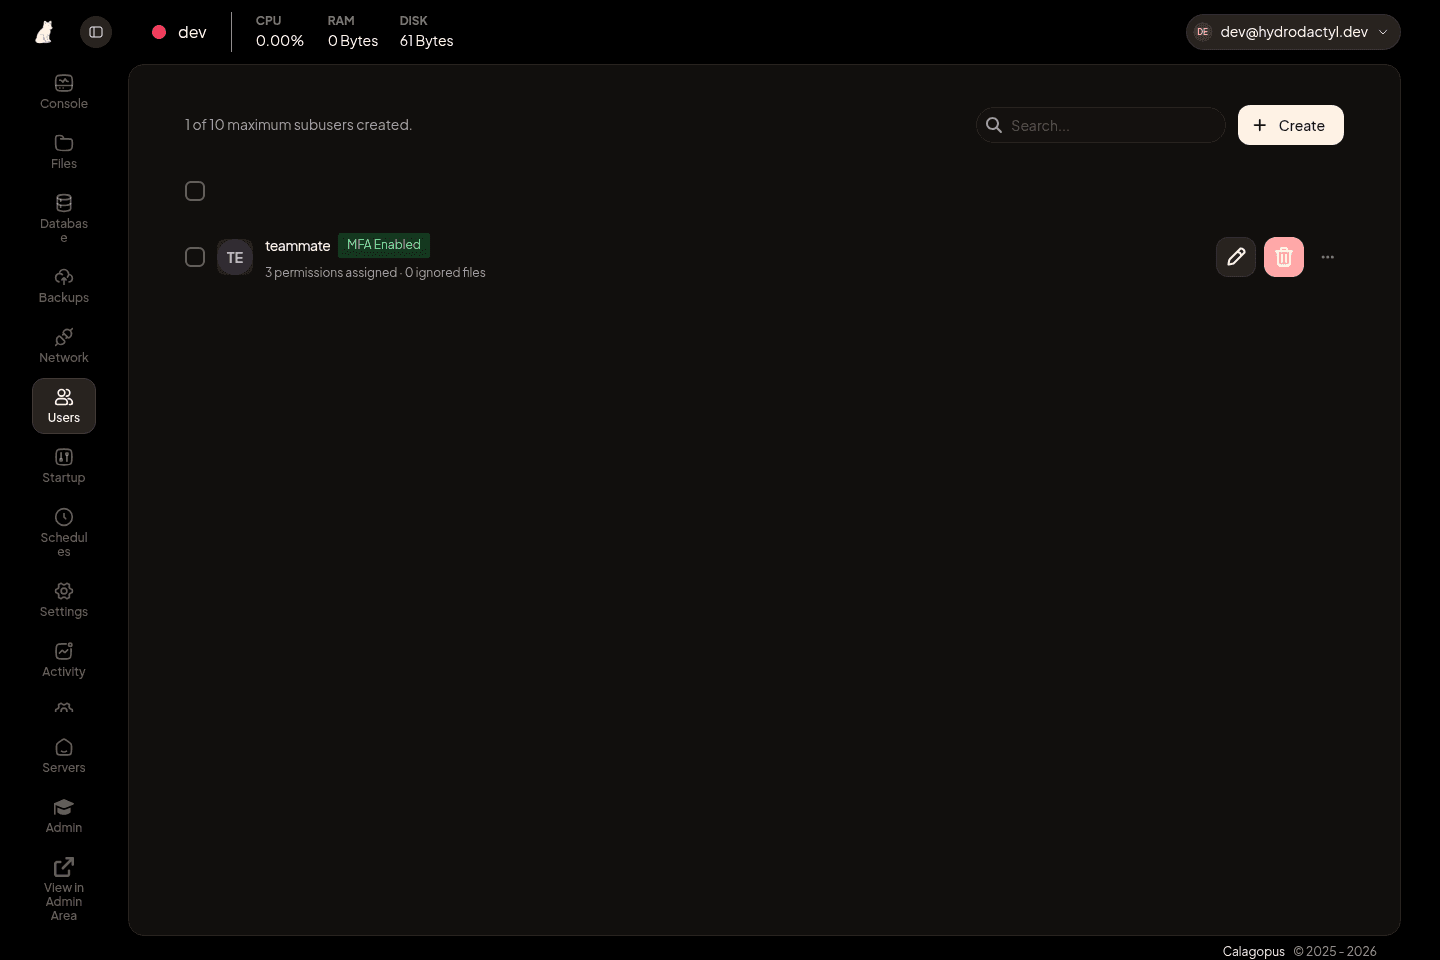The width and height of the screenshot is (1440, 960).
Task: Tick the checkbox for teammate row
Action: pos(195,257)
